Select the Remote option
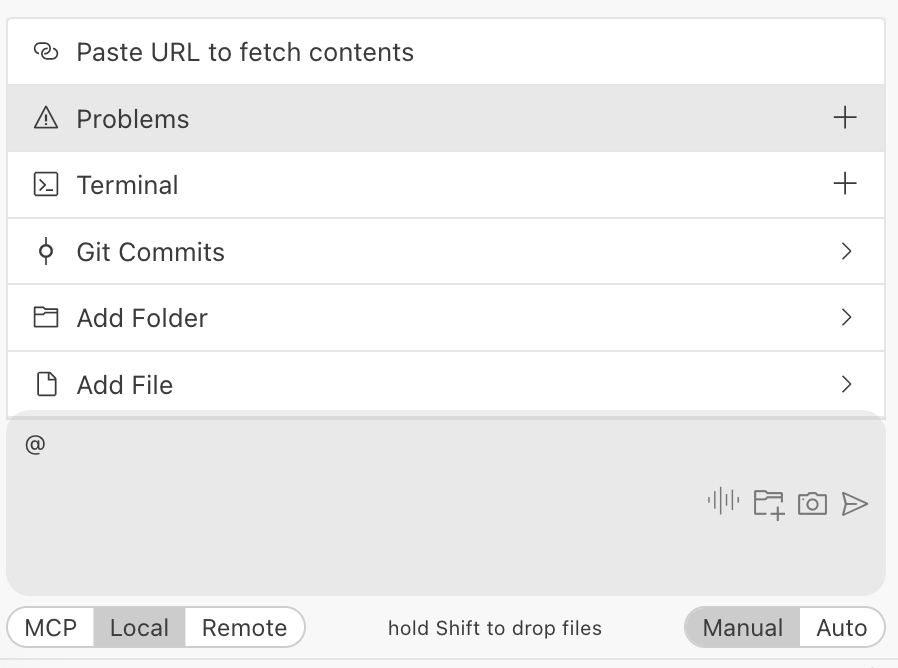Image resolution: width=898 pixels, height=668 pixels. click(244, 628)
